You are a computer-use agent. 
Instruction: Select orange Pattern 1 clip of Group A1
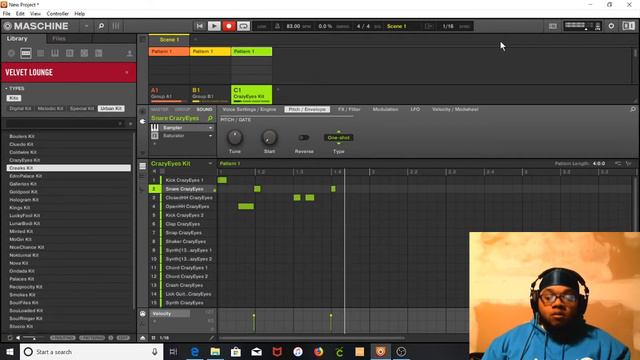tap(169, 51)
